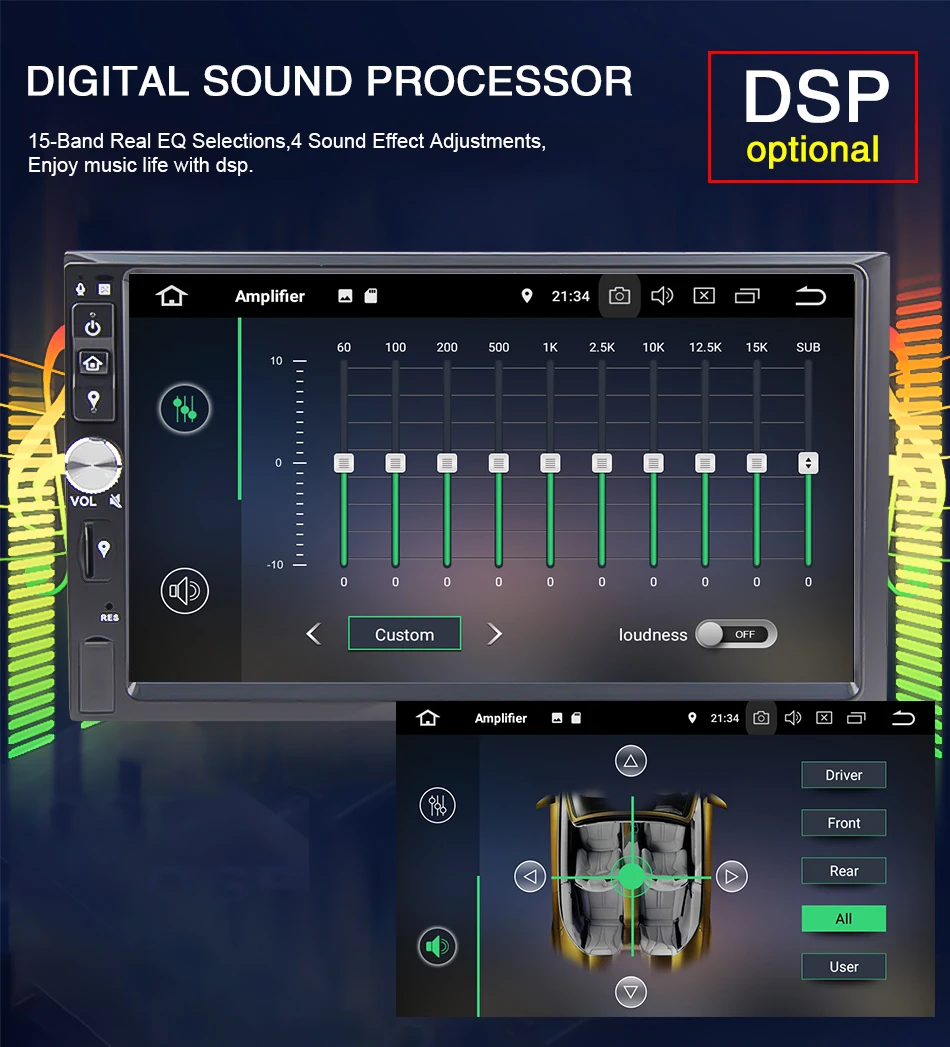Click the green balance point on the car
950x1047 pixels.
631,876
